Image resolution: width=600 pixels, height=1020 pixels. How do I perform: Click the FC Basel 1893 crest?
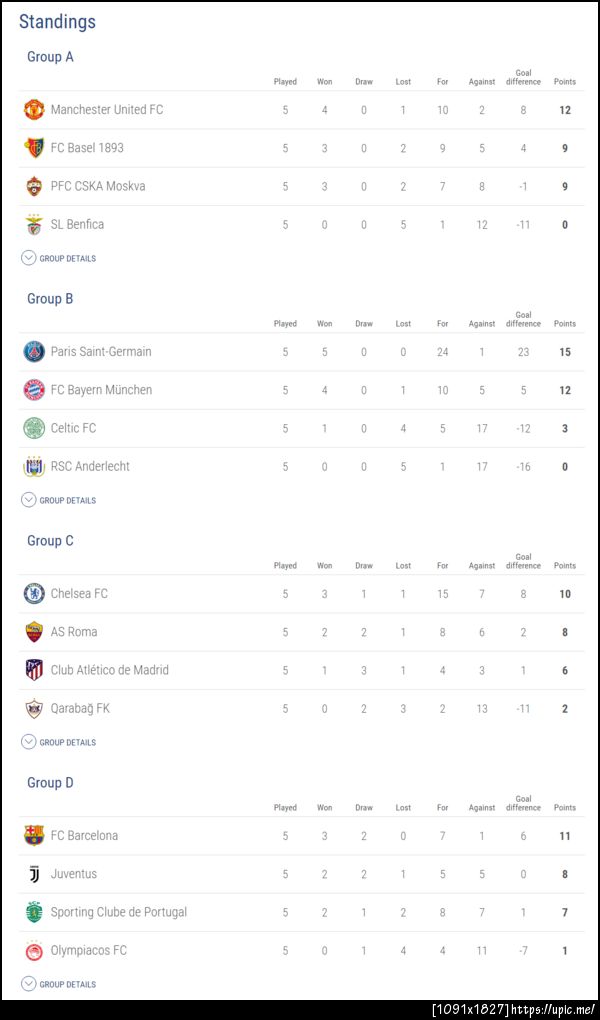click(x=34, y=148)
